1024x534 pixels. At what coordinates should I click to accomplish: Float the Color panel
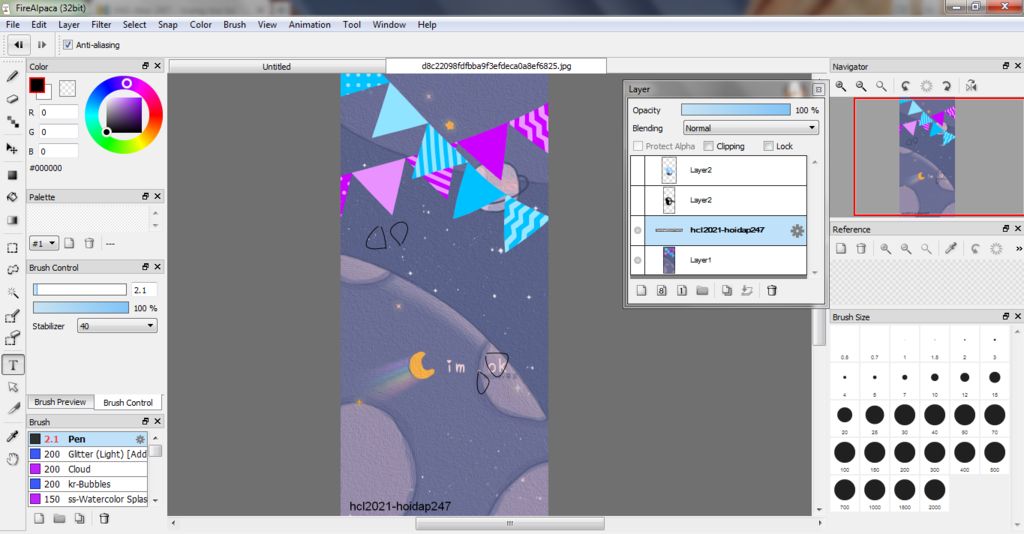click(146, 66)
